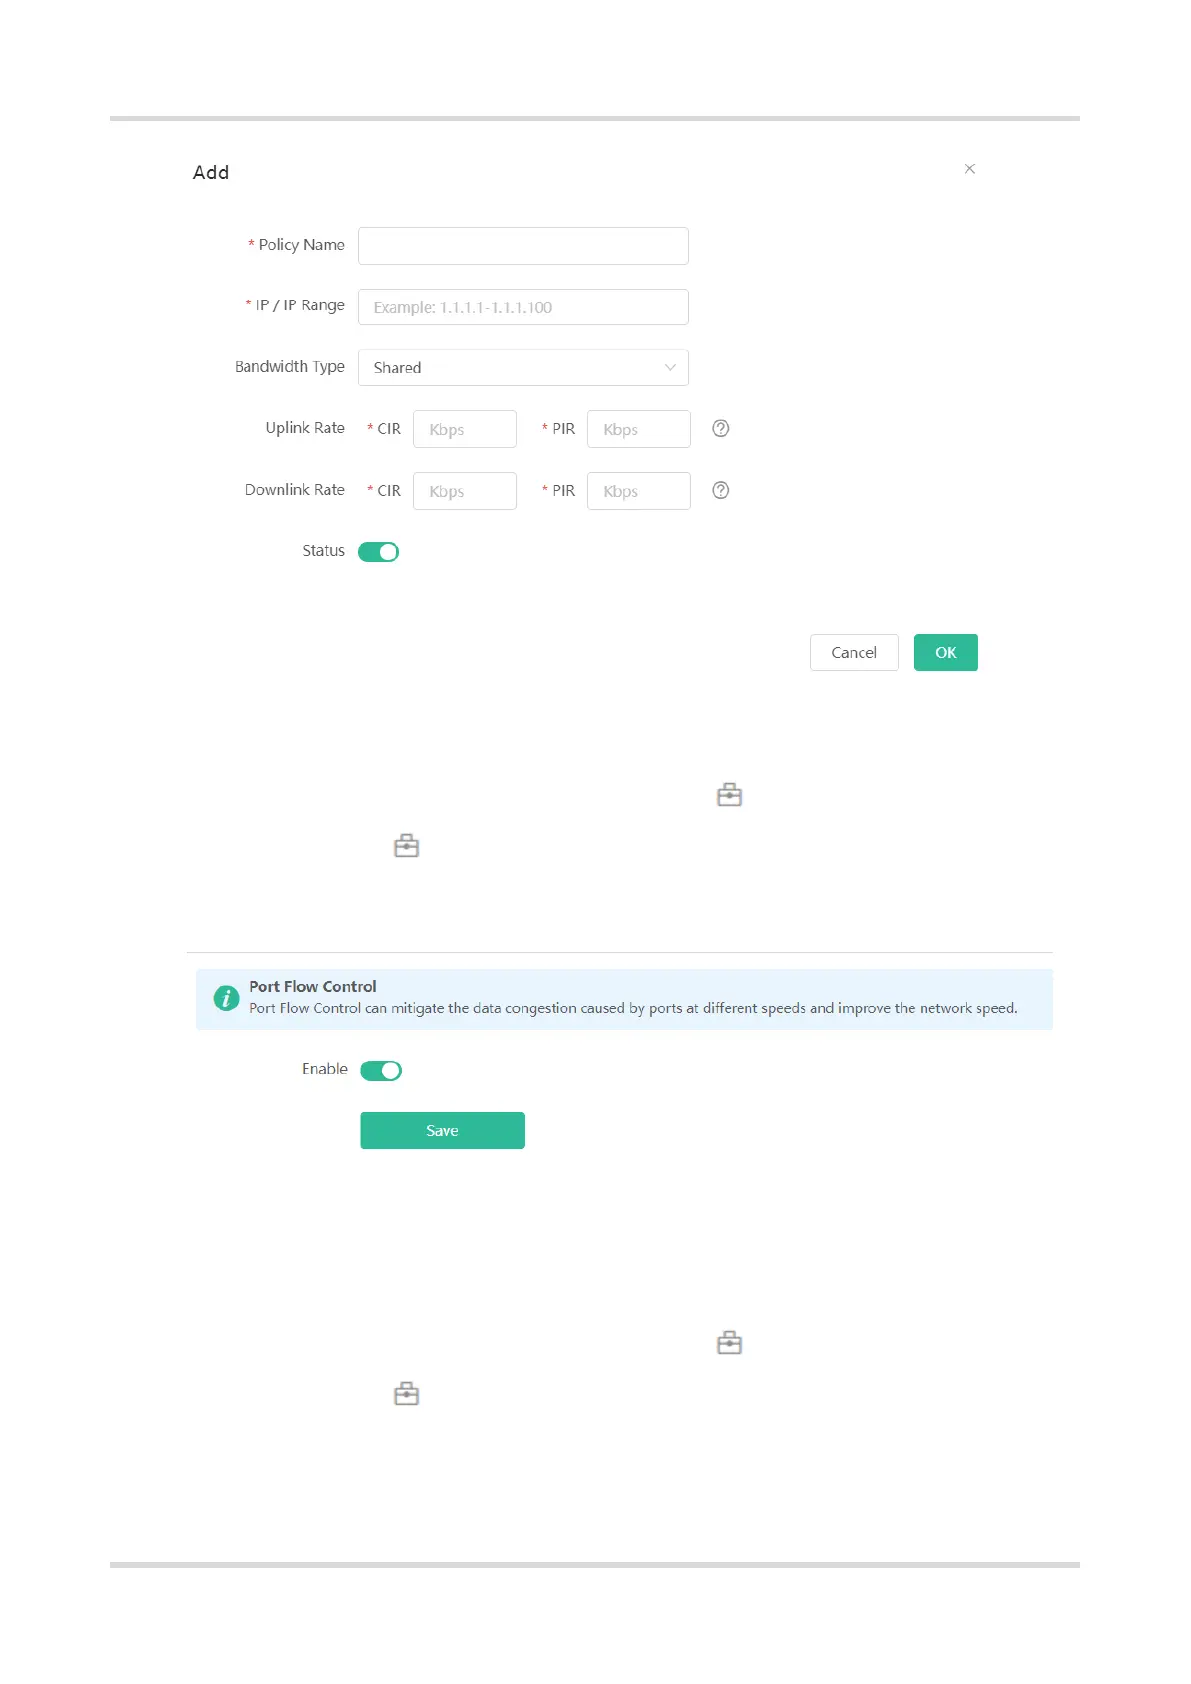The image size is (1191, 1684).
Task: Click the Downlink Rate PIR field
Action: (x=638, y=492)
